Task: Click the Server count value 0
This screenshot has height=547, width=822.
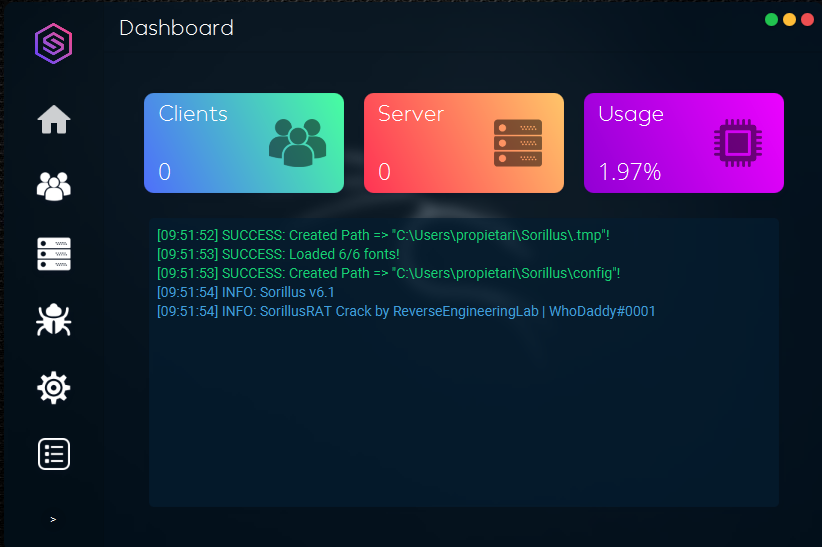Action: [x=384, y=172]
